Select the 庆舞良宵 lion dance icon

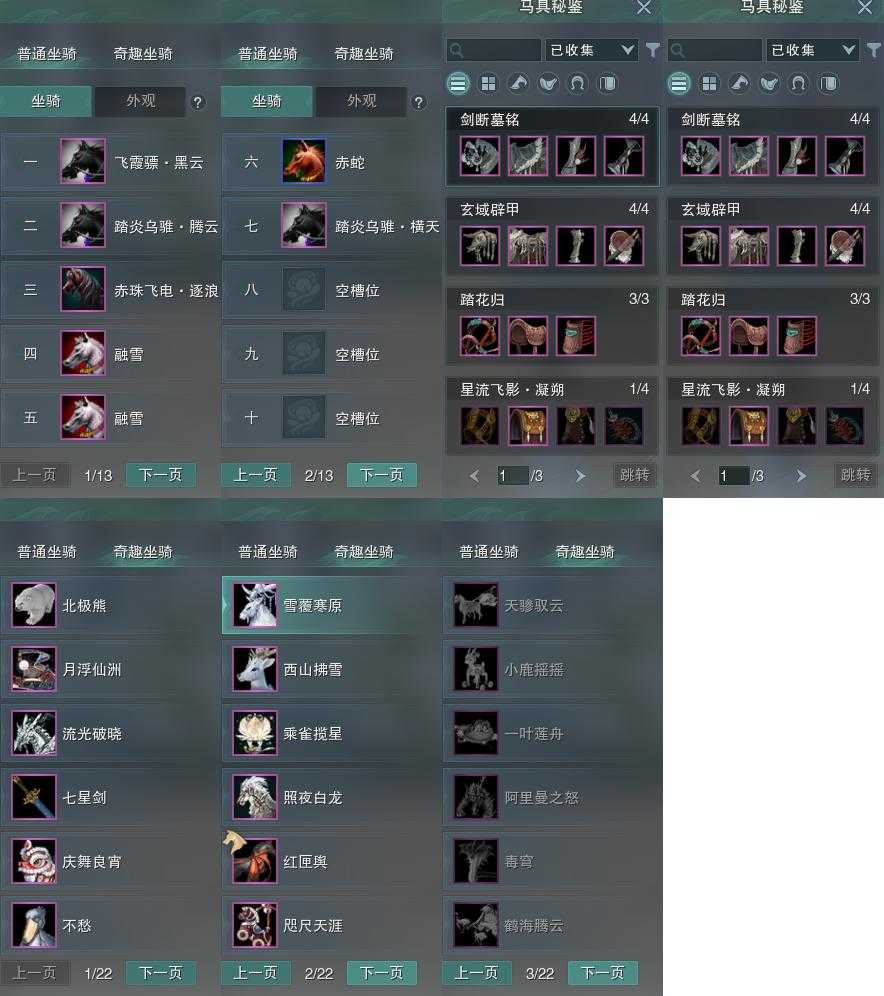click(34, 861)
